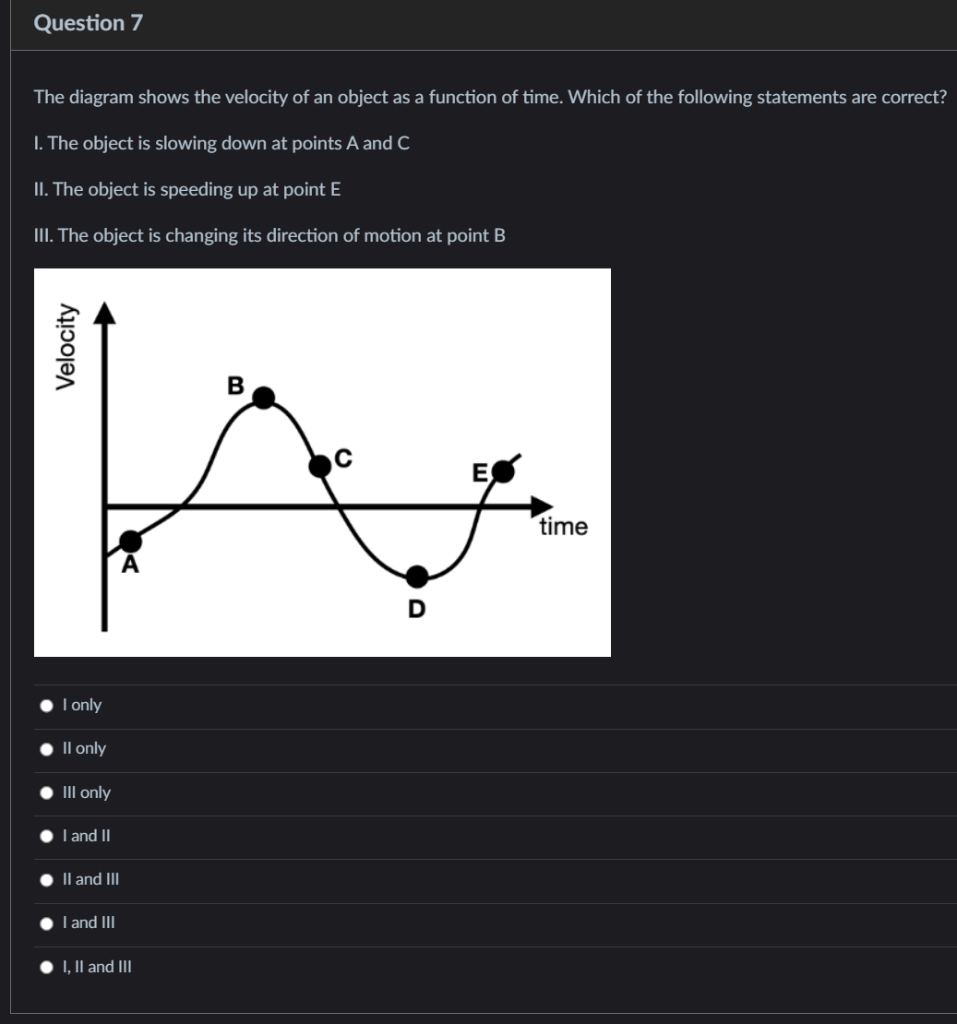Viewport: 957px width, 1024px height.
Task: Select the "I and II" answer option
Action: pyautogui.click(x=85, y=836)
